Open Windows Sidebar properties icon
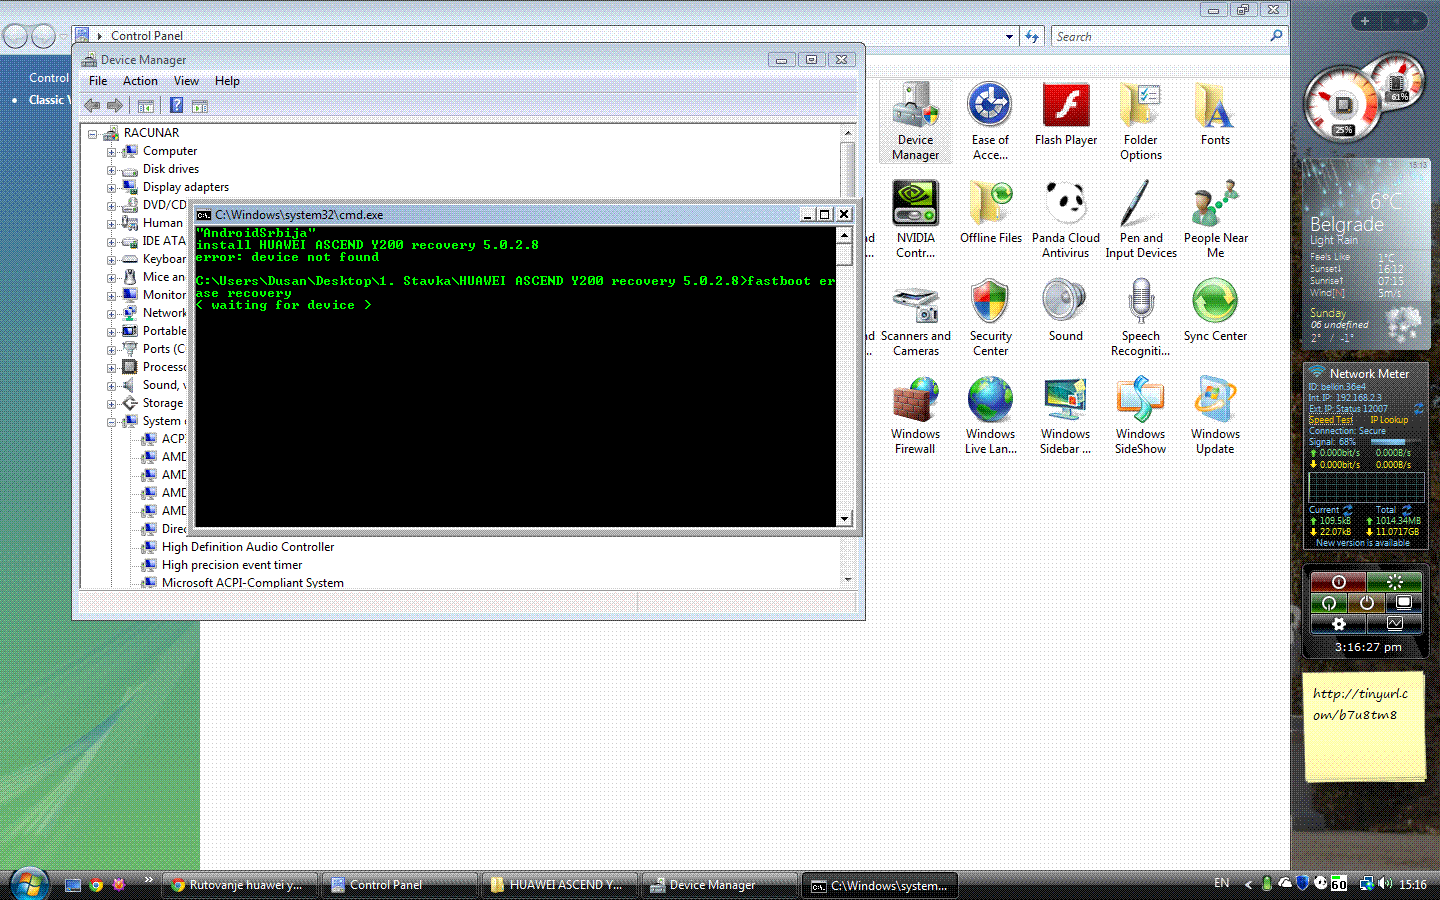The image size is (1440, 900). [1066, 415]
